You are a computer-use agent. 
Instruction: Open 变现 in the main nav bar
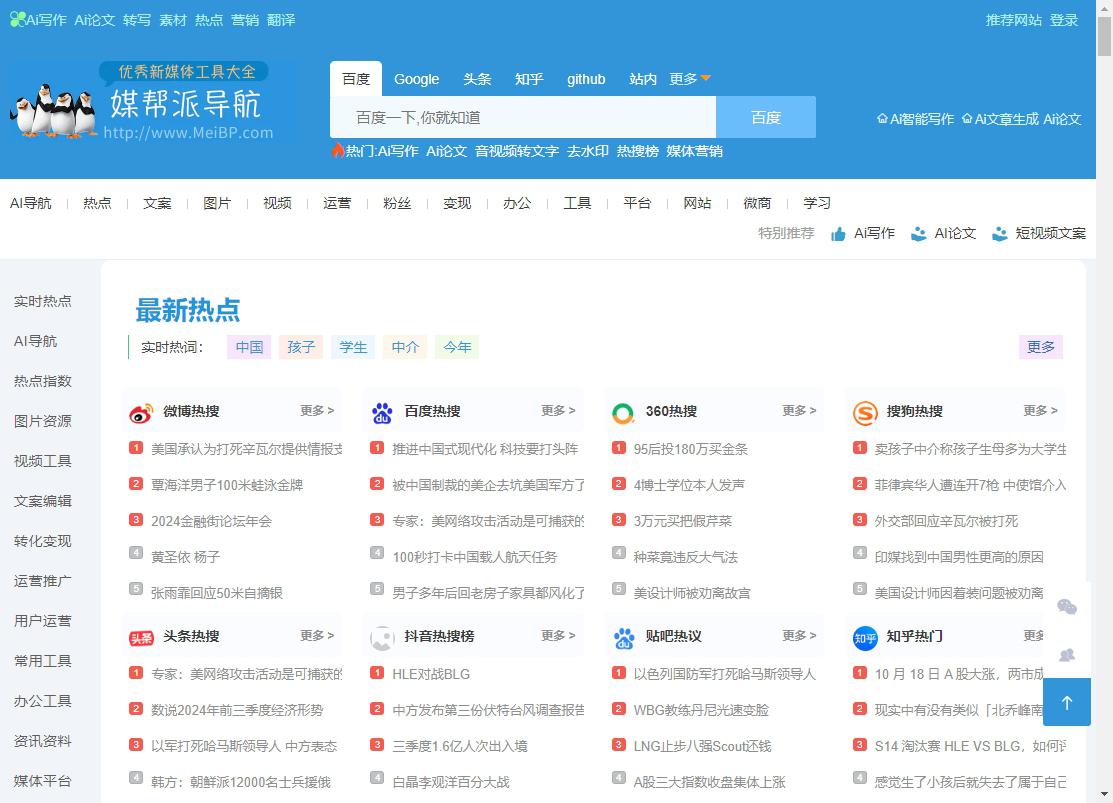(457, 203)
